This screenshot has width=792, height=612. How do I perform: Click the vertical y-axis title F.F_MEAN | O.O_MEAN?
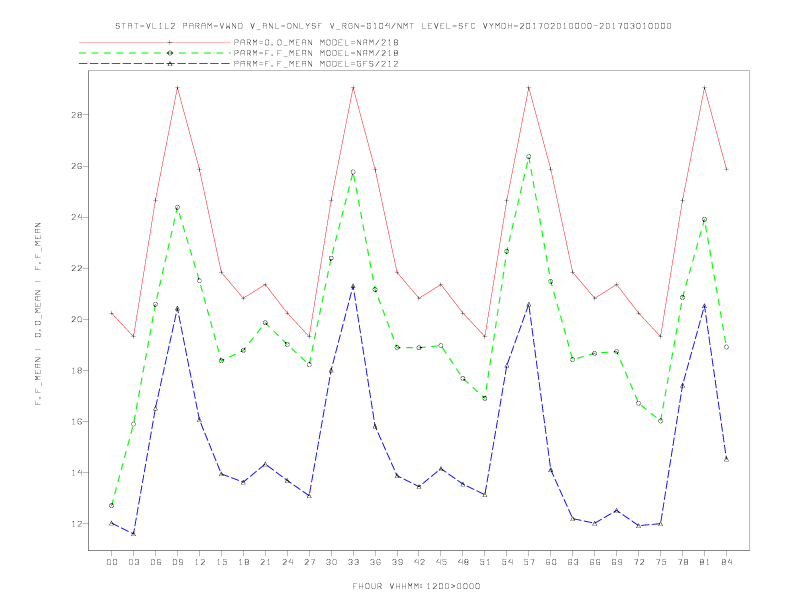click(38, 314)
